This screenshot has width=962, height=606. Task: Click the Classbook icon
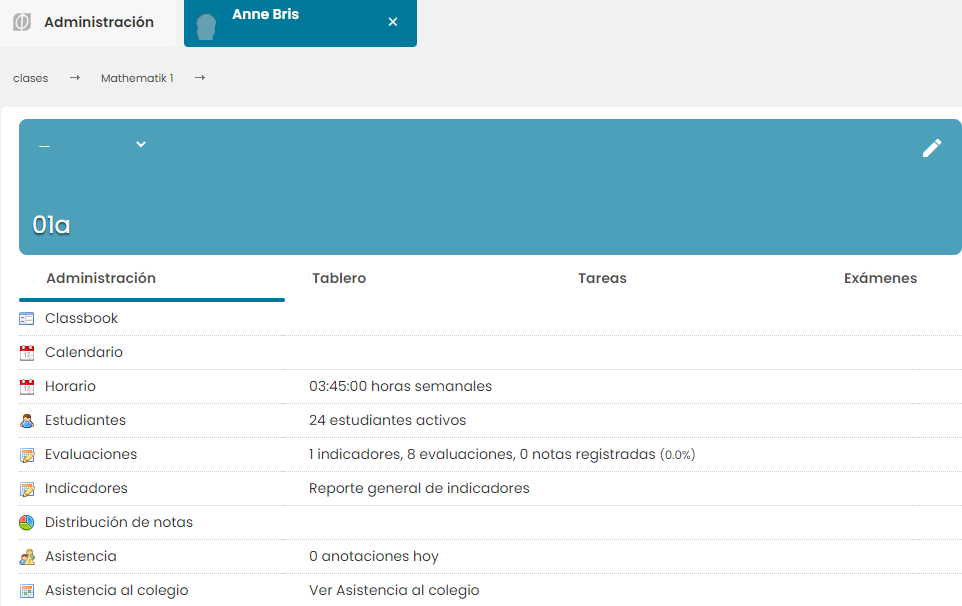pos(26,319)
